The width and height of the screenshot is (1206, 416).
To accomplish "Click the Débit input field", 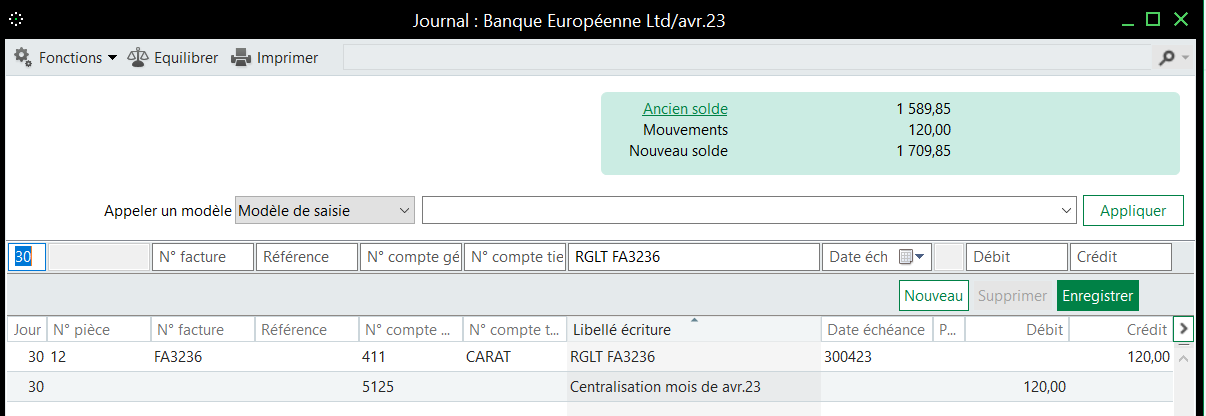I will [1016, 257].
